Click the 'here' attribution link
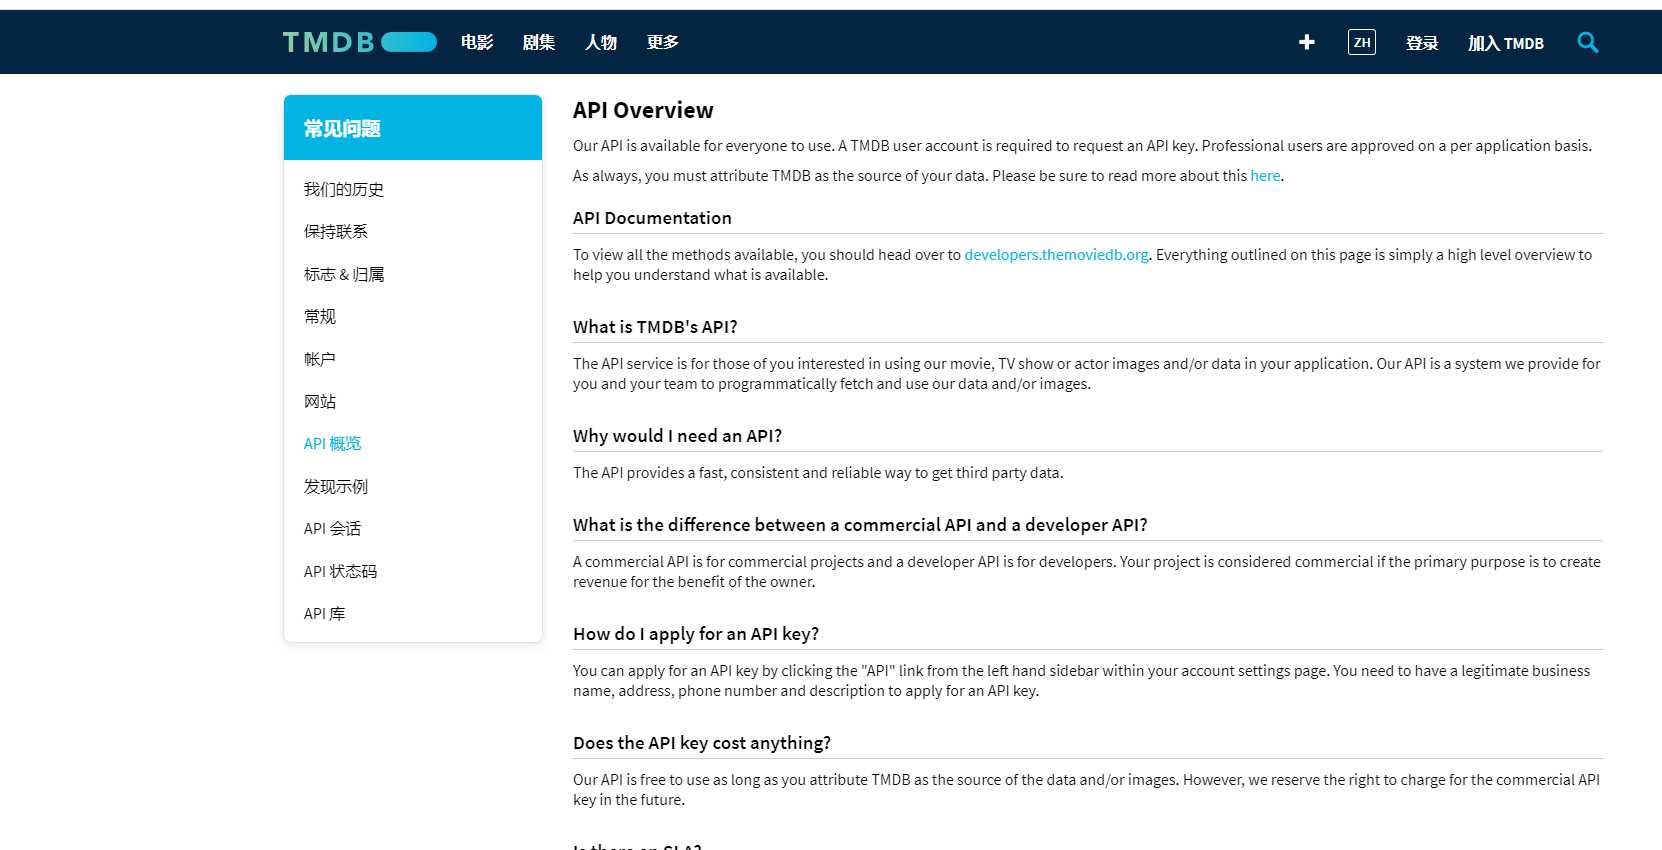This screenshot has height=850, width=1662. 1265,175
